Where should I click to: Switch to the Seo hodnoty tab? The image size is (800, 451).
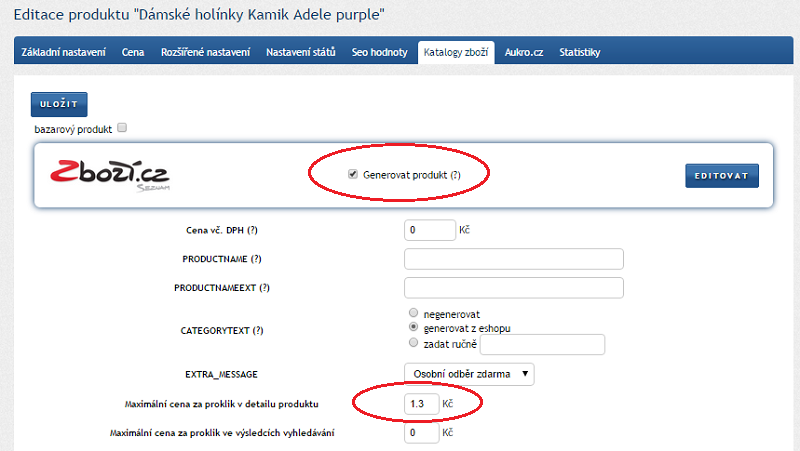pos(381,52)
